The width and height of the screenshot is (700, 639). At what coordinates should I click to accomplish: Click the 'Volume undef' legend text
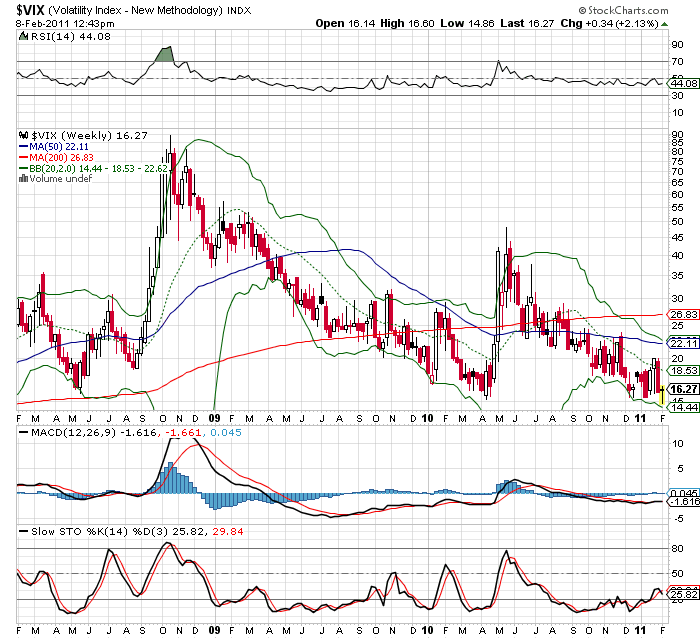[x=61, y=179]
